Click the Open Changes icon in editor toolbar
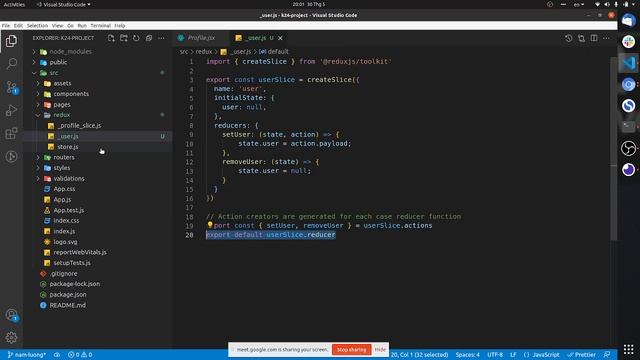 [x=581, y=38]
